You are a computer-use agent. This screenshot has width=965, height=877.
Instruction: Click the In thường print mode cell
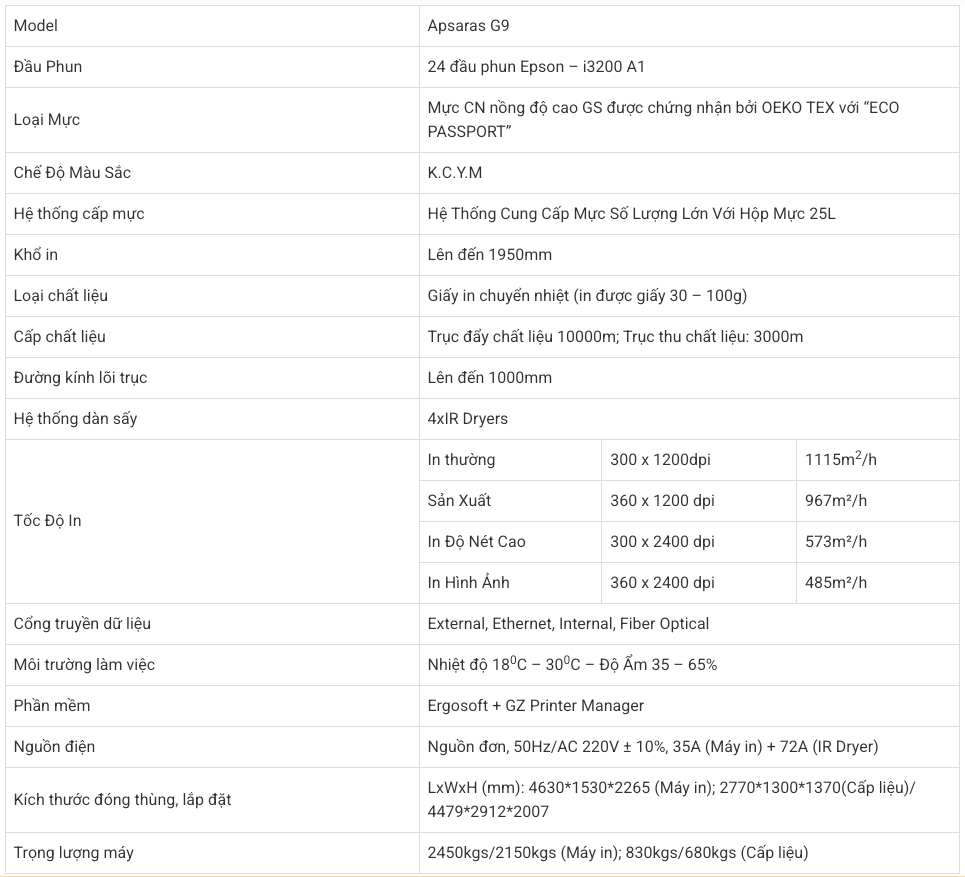(x=510, y=460)
